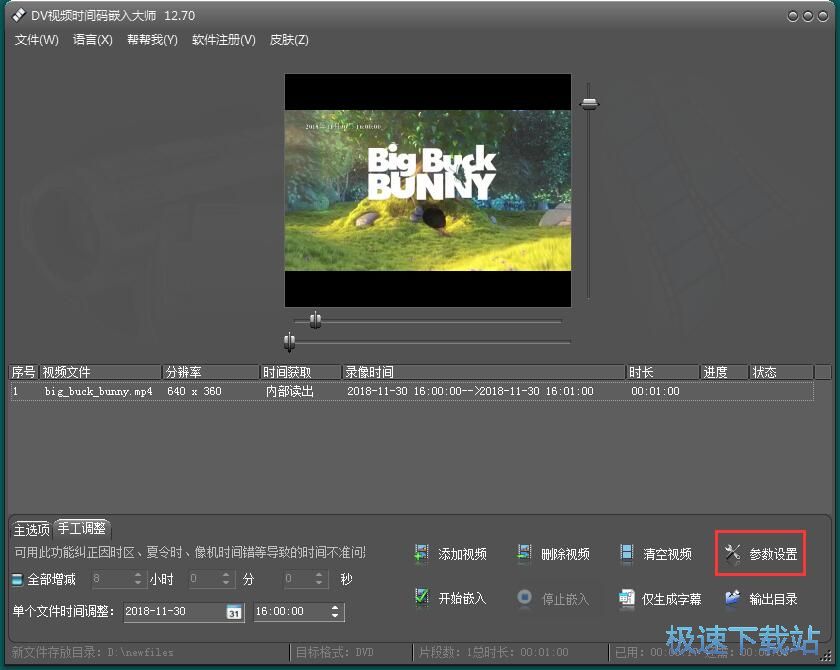
Task: Click the 内部读出 cell
Action: coord(289,392)
